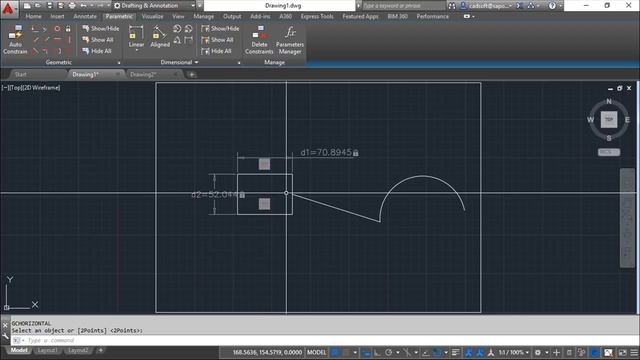Click the Geometric Show All button
Screen dimensions: 640x360
tap(98, 40)
